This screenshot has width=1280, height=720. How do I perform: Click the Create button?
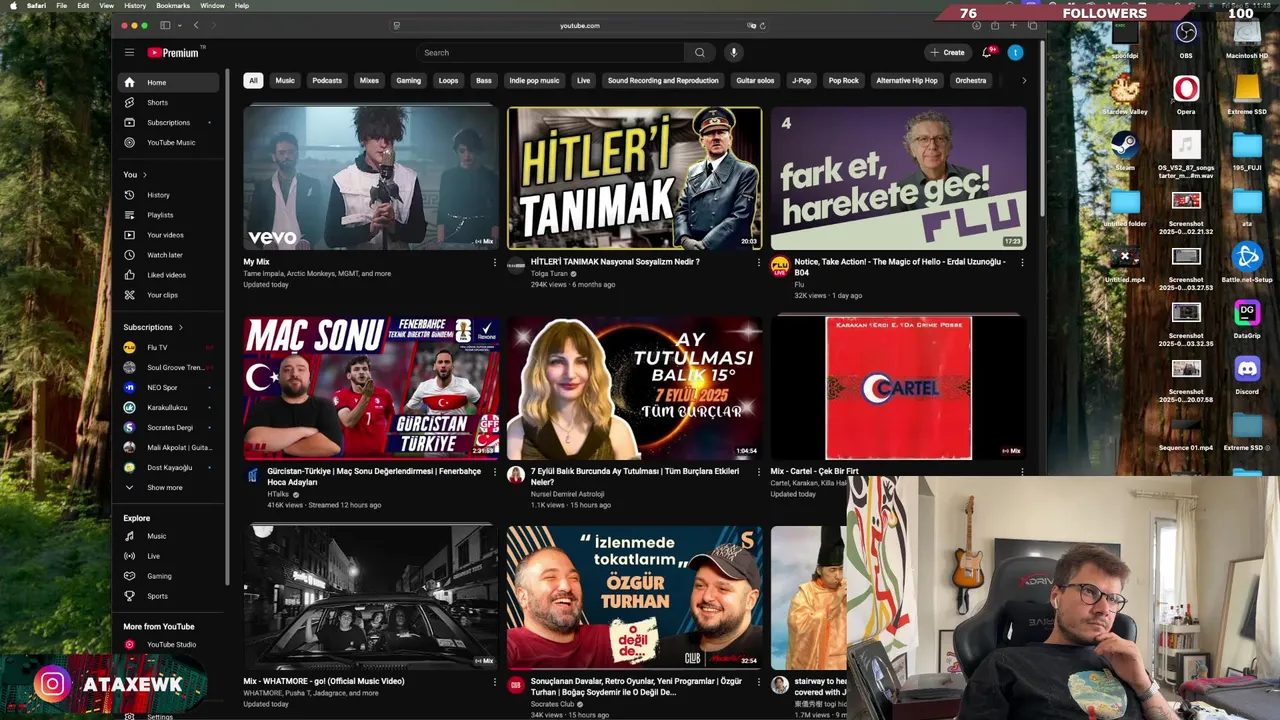click(947, 52)
